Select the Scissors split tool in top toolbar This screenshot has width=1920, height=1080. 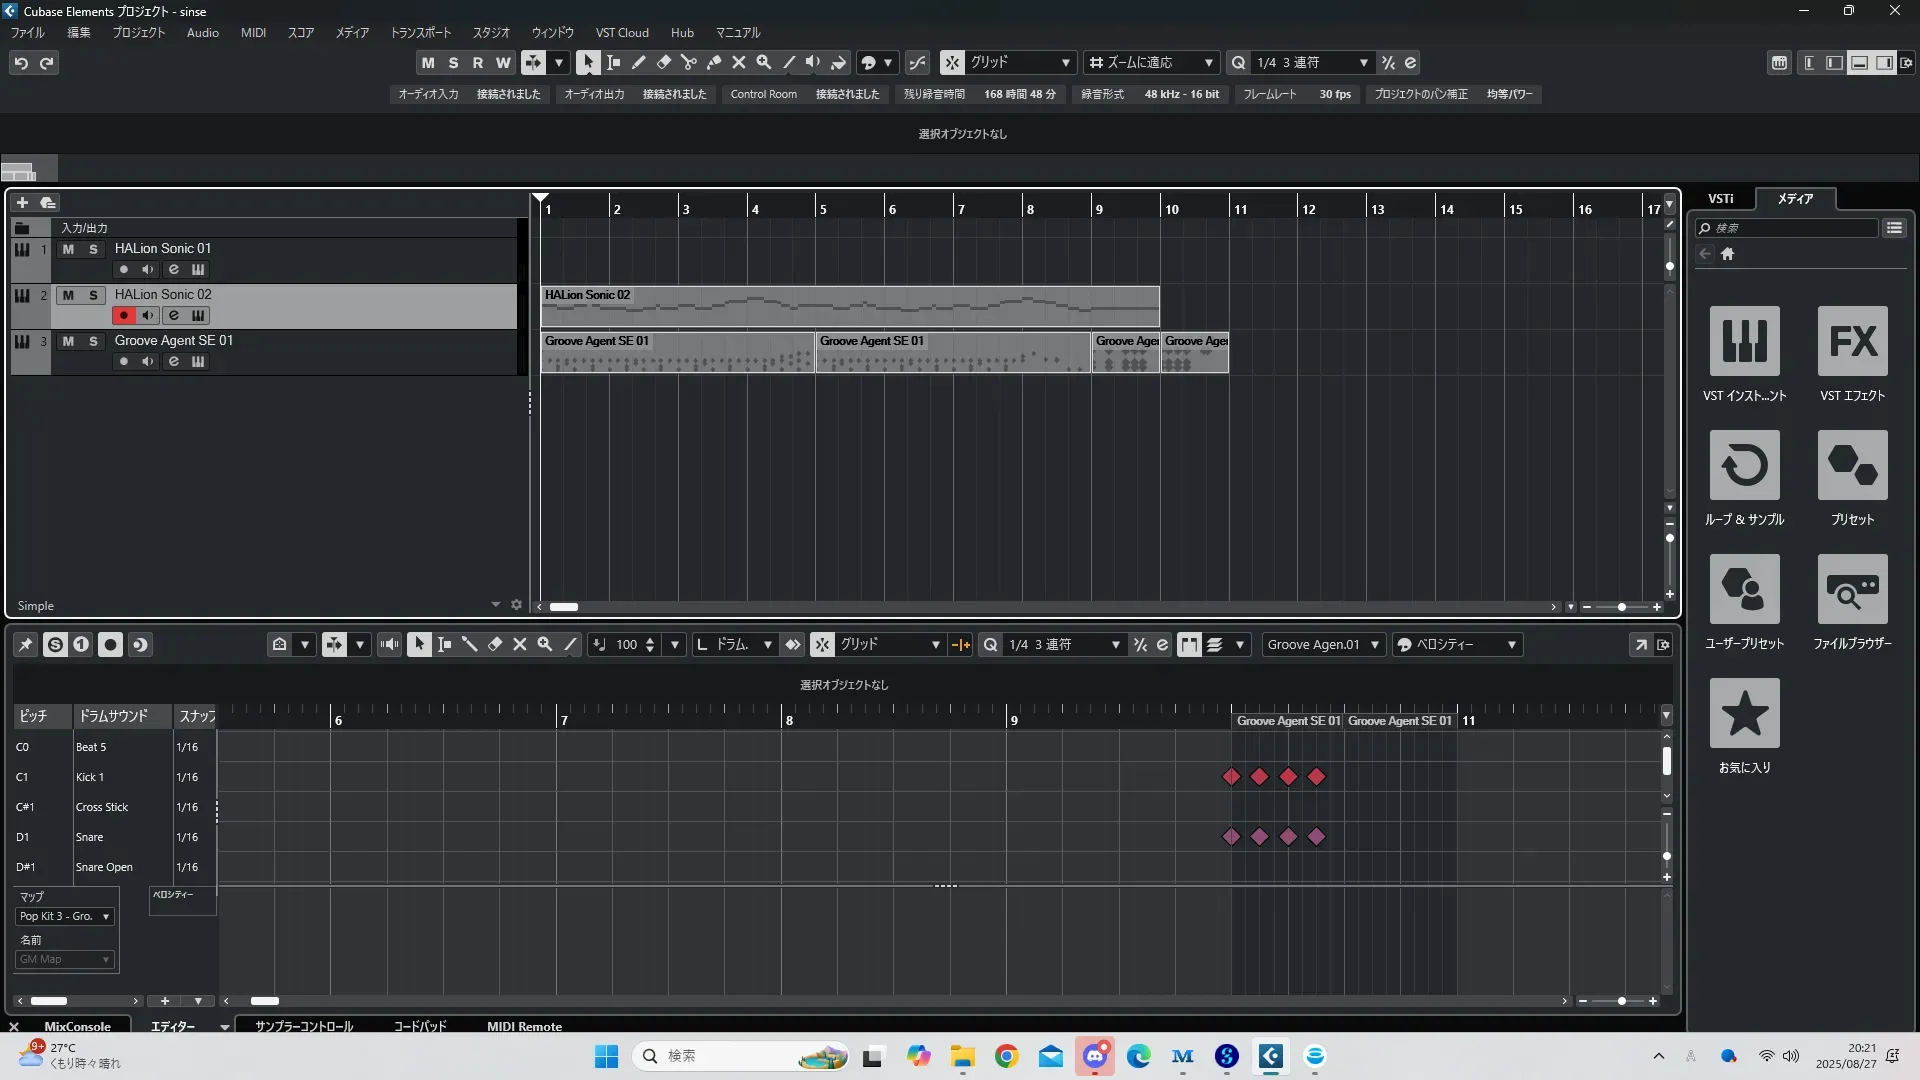688,63
